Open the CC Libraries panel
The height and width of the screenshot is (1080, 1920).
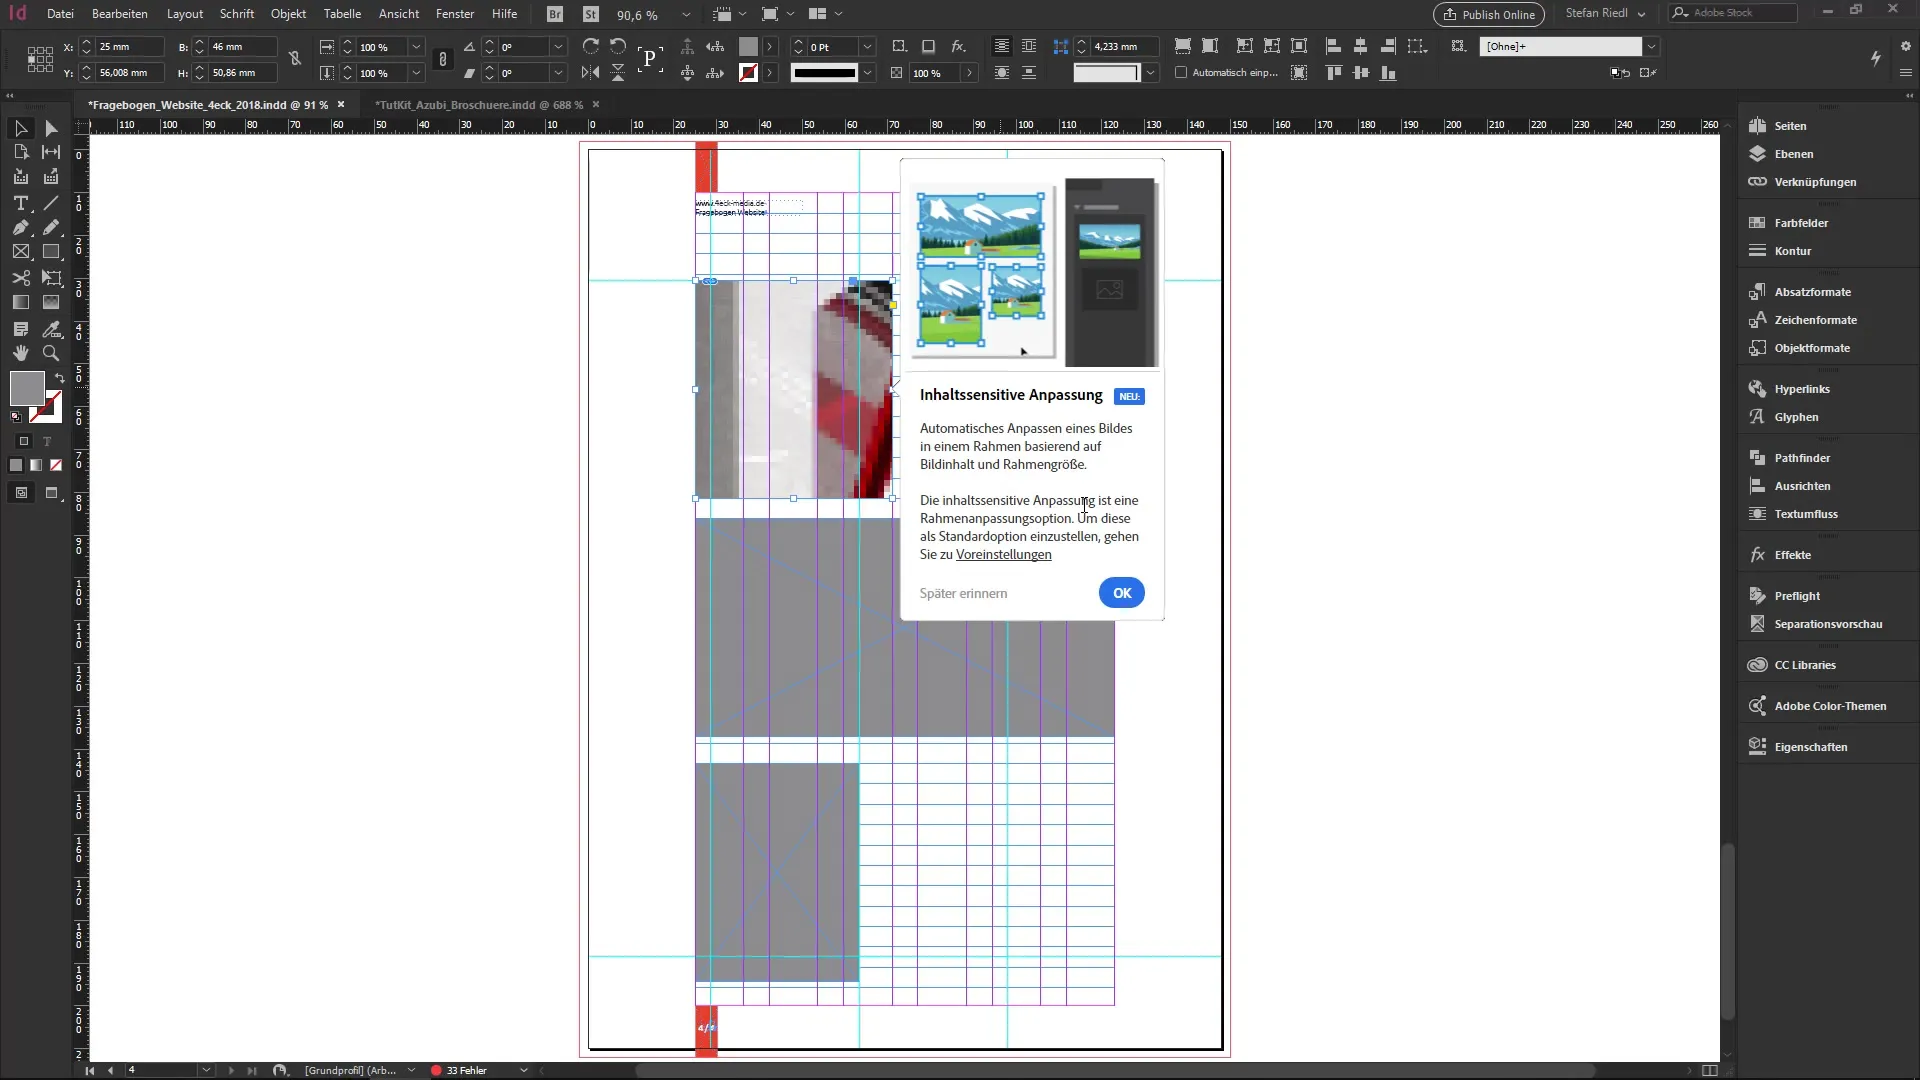(x=1805, y=665)
